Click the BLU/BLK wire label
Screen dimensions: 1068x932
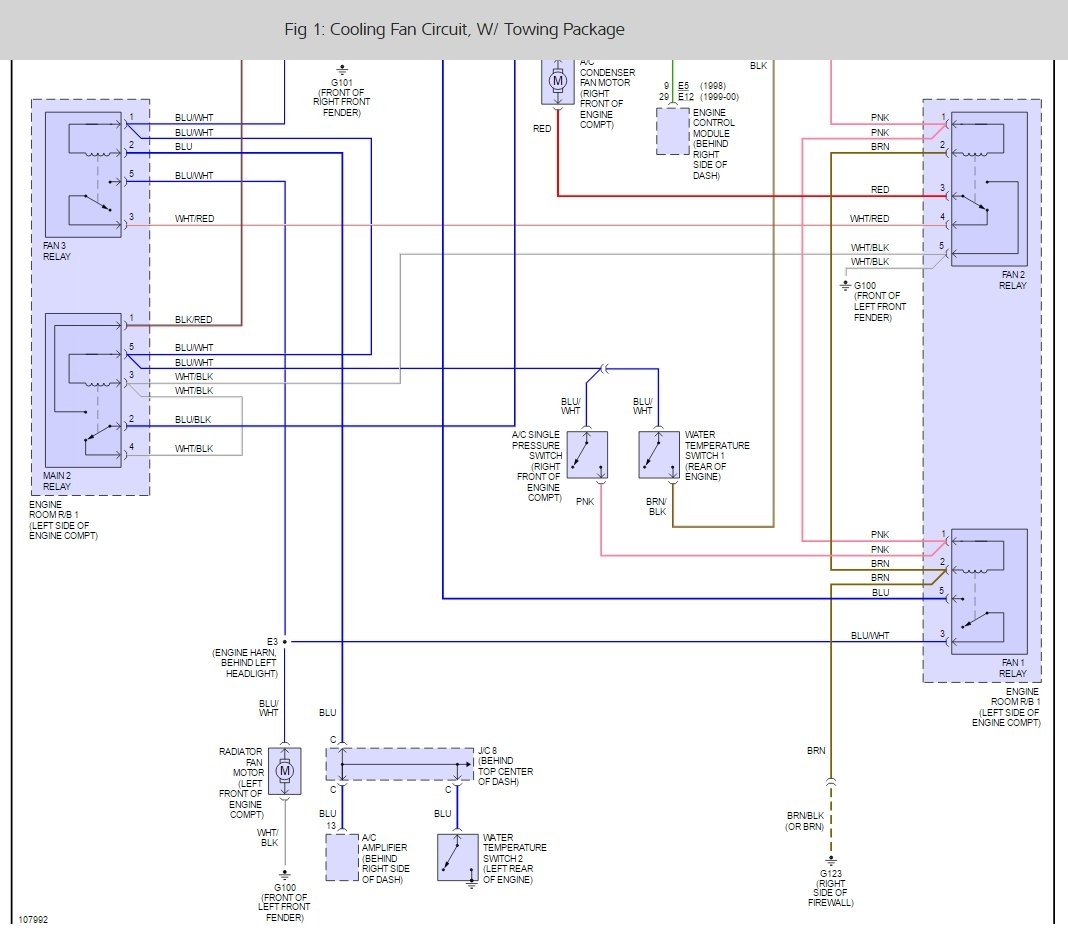(193, 420)
